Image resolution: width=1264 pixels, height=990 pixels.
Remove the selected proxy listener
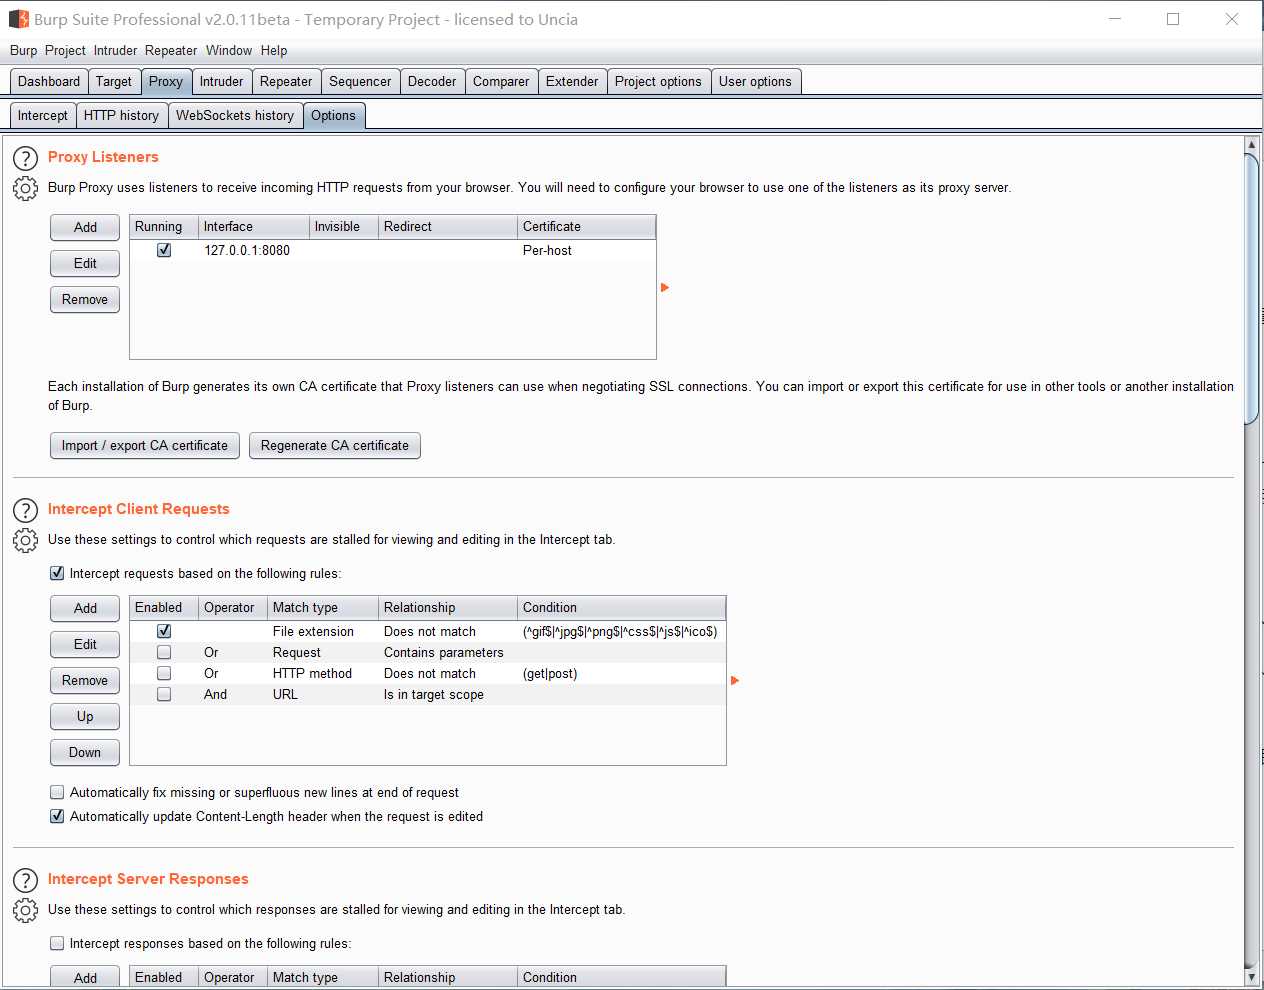[x=85, y=299]
